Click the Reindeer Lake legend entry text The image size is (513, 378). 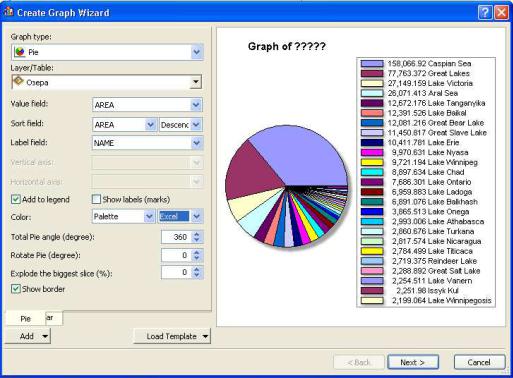pos(434,261)
